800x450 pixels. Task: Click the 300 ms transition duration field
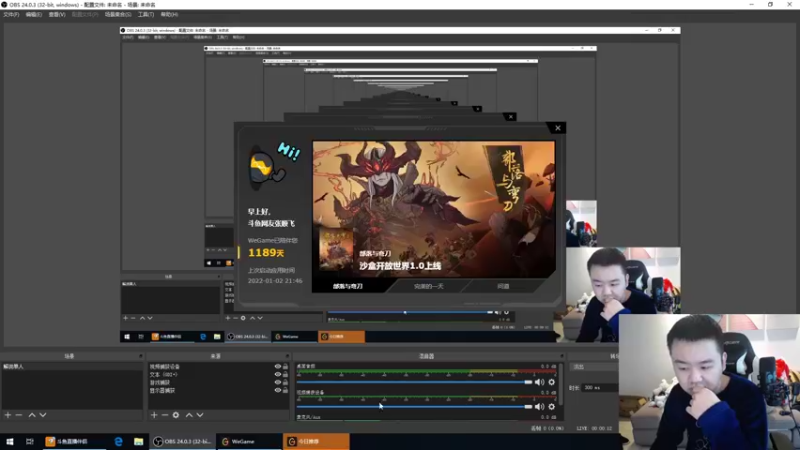click(601, 388)
